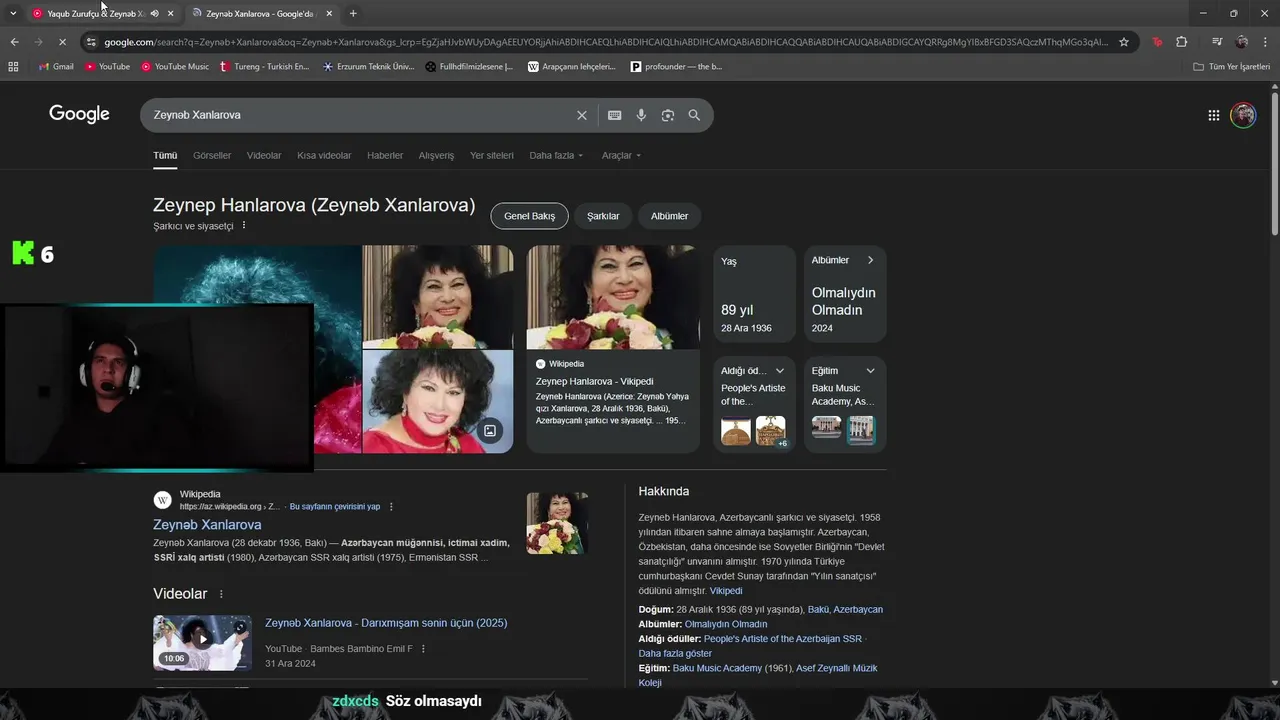Search by image with Google Lens
This screenshot has width=1280, height=720.
pos(668,115)
